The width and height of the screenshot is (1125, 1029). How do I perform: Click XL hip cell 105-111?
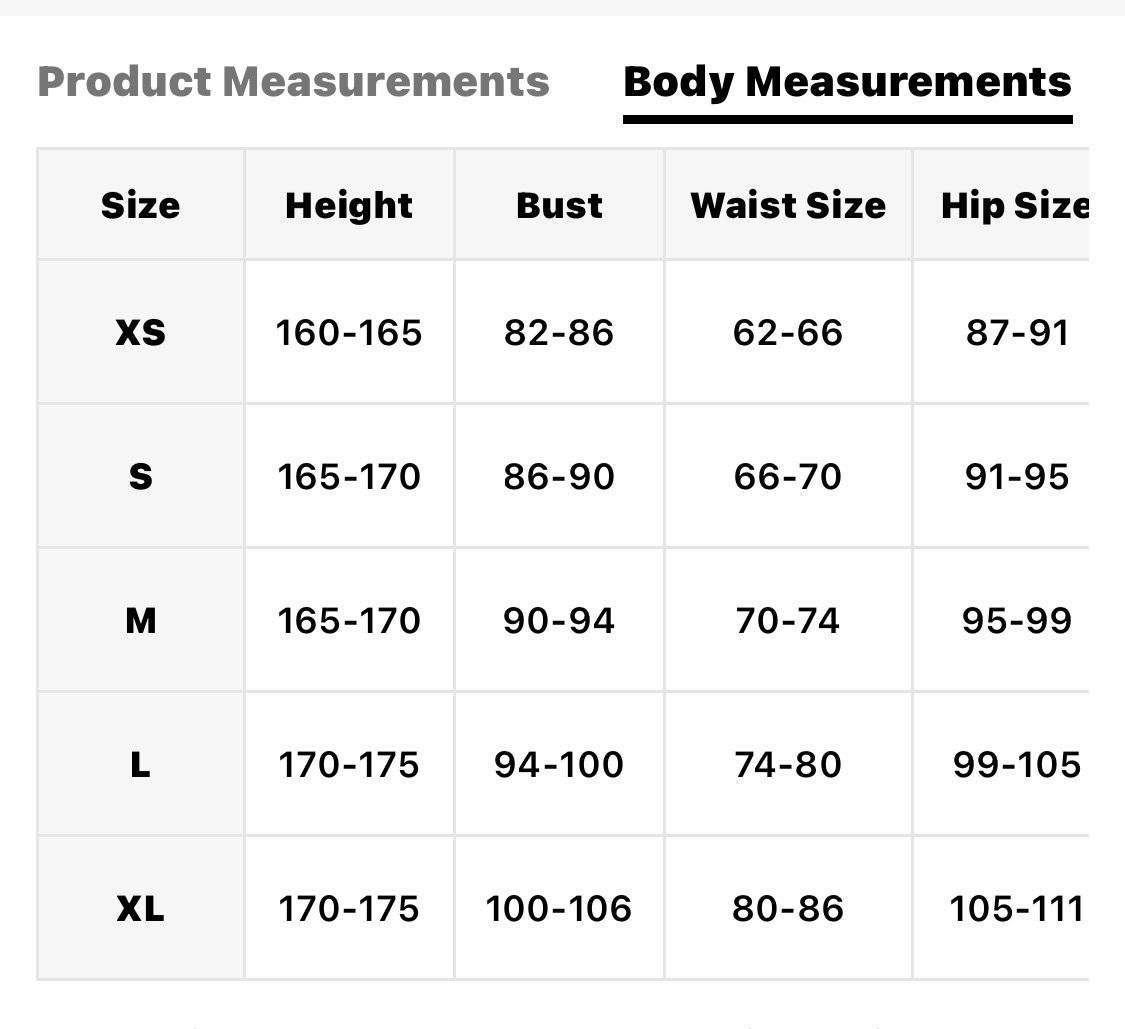(1017, 909)
